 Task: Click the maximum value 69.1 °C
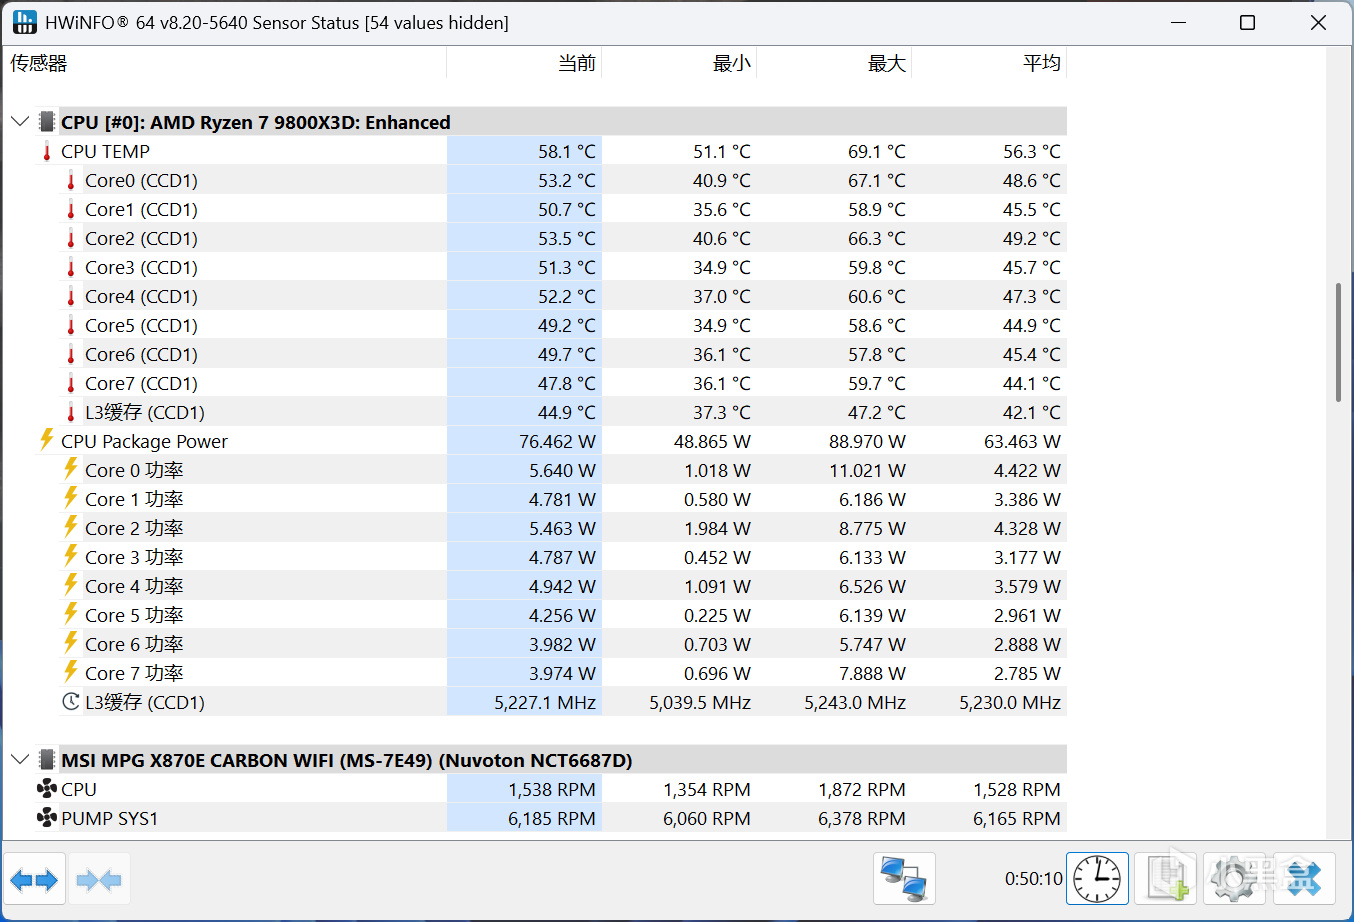click(x=876, y=152)
